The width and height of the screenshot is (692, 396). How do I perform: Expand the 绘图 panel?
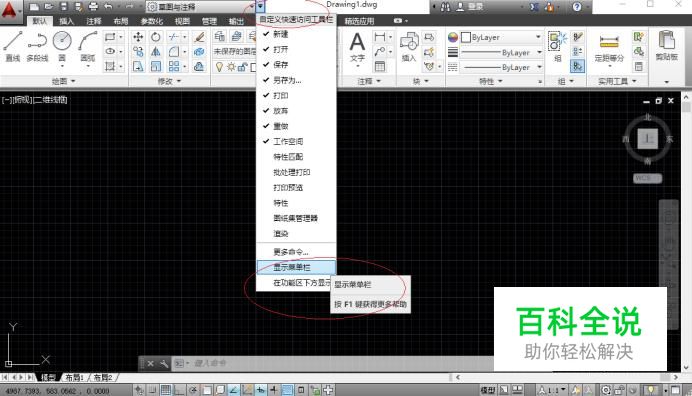[x=64, y=81]
